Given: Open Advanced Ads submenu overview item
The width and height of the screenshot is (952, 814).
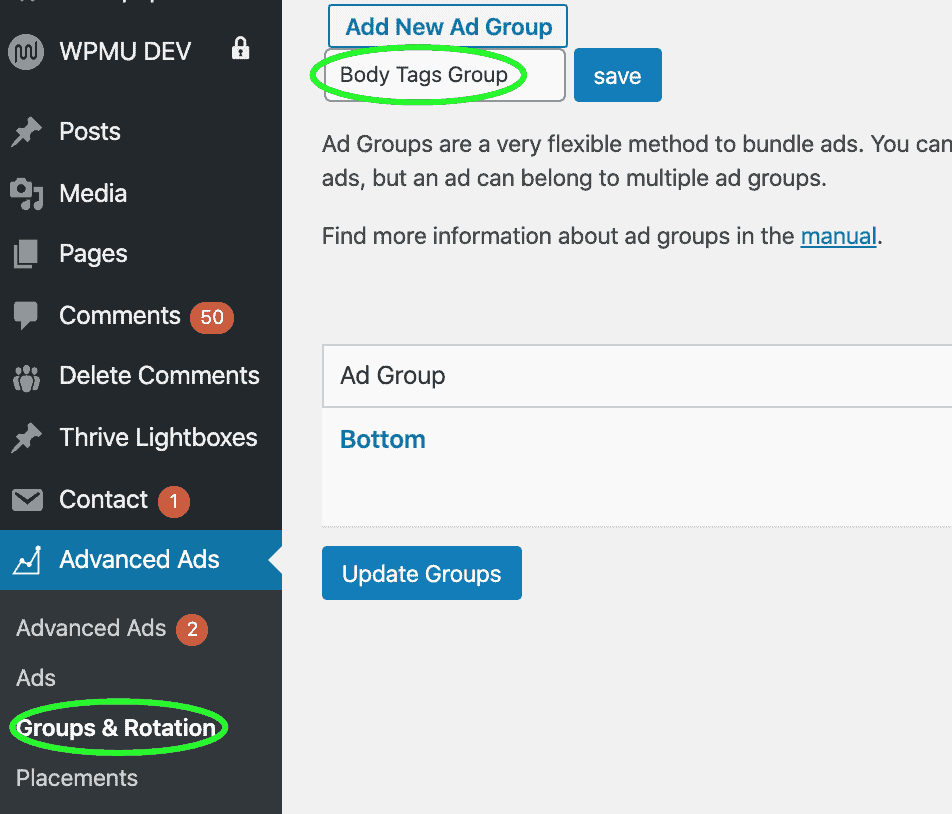Looking at the screenshot, I should pos(91,628).
